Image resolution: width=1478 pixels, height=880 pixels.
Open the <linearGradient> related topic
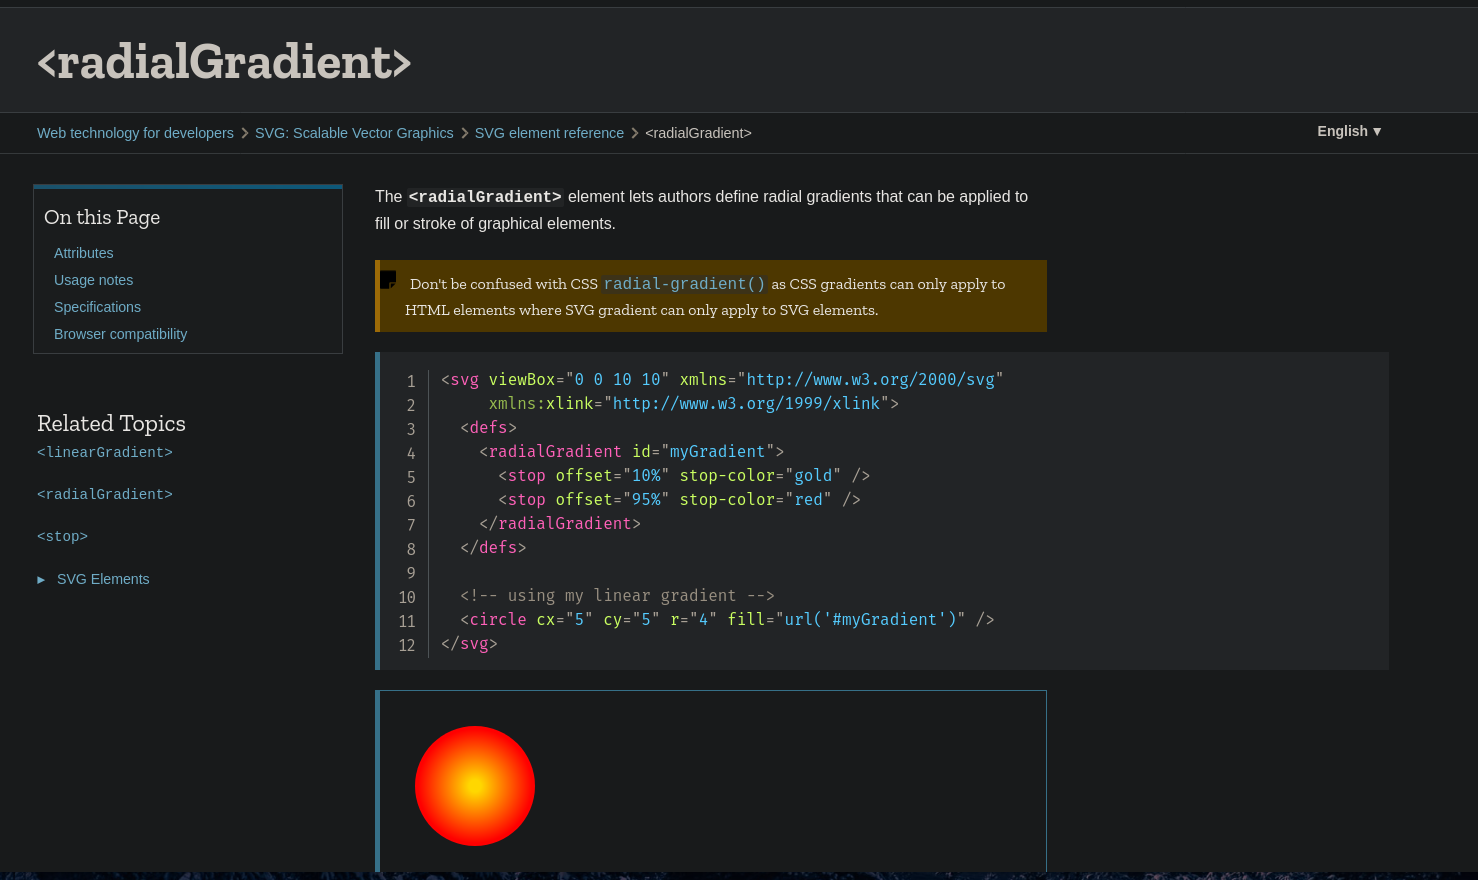(105, 452)
